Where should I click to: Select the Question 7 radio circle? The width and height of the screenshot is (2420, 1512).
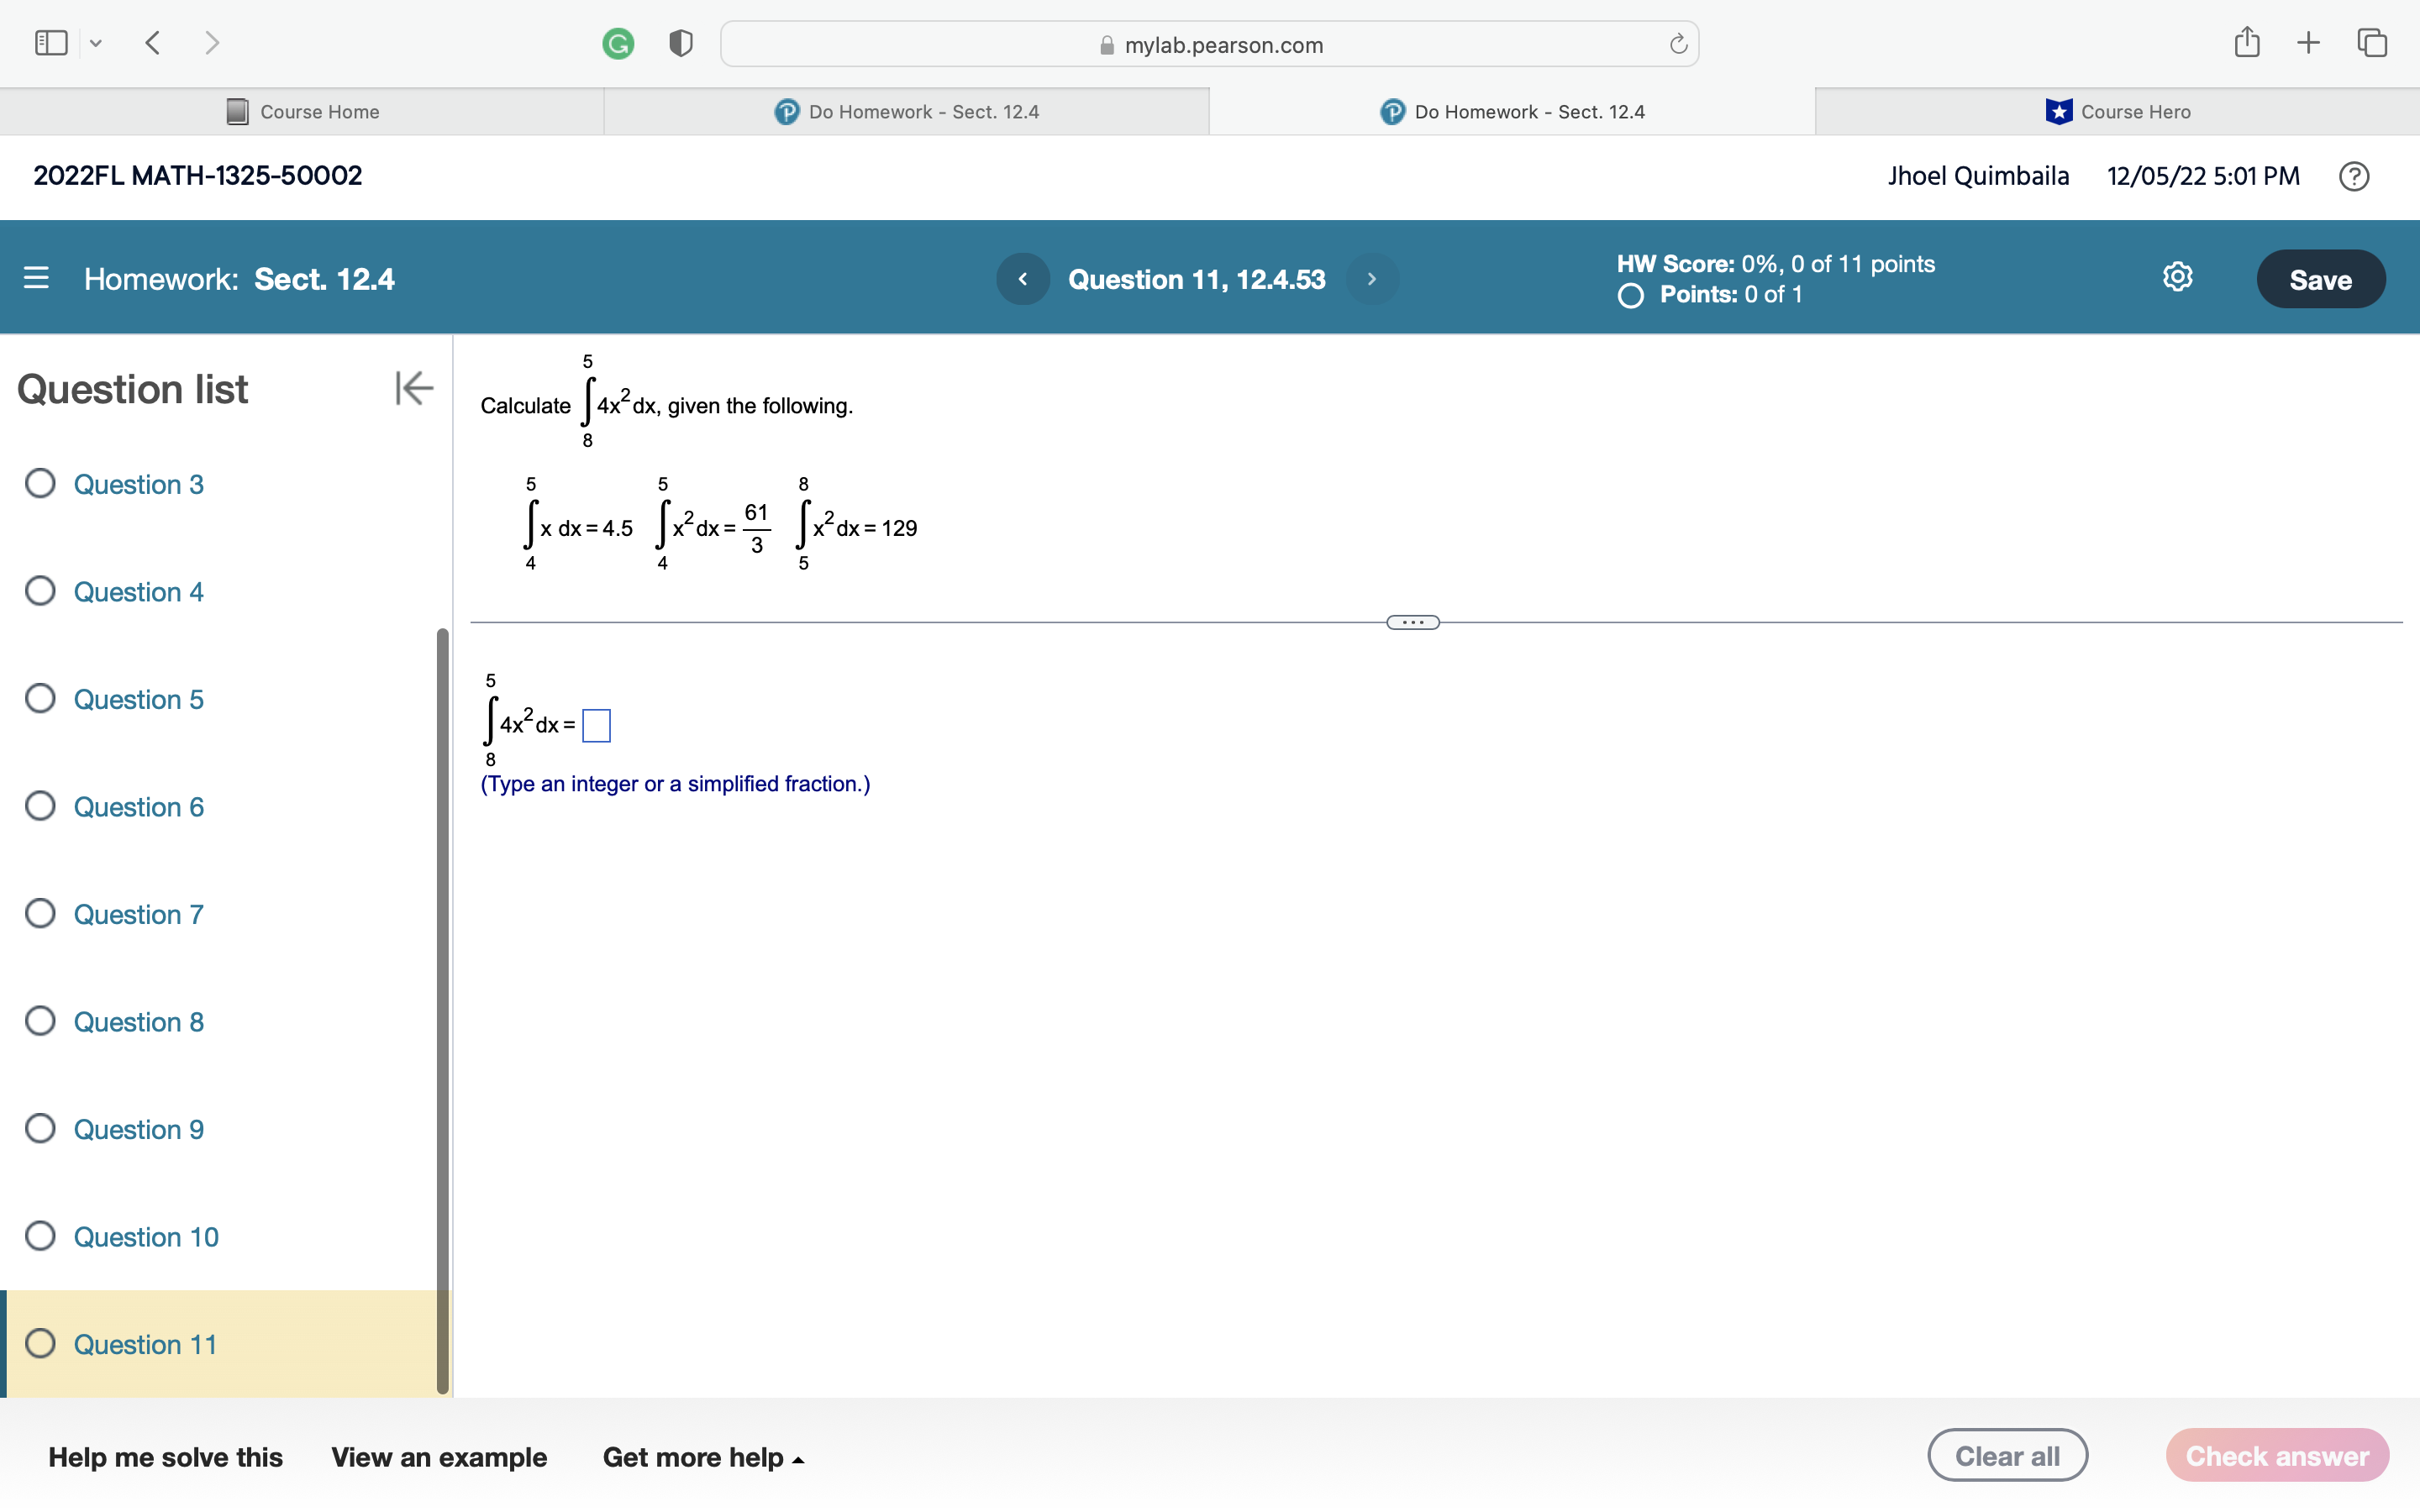click(40, 914)
